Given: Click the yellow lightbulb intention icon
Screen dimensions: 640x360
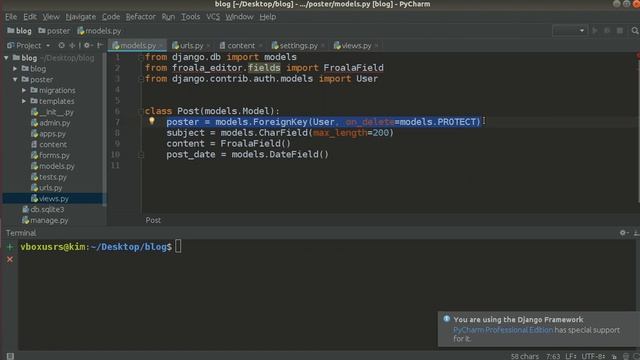Looking at the screenshot, I should coord(151,121).
